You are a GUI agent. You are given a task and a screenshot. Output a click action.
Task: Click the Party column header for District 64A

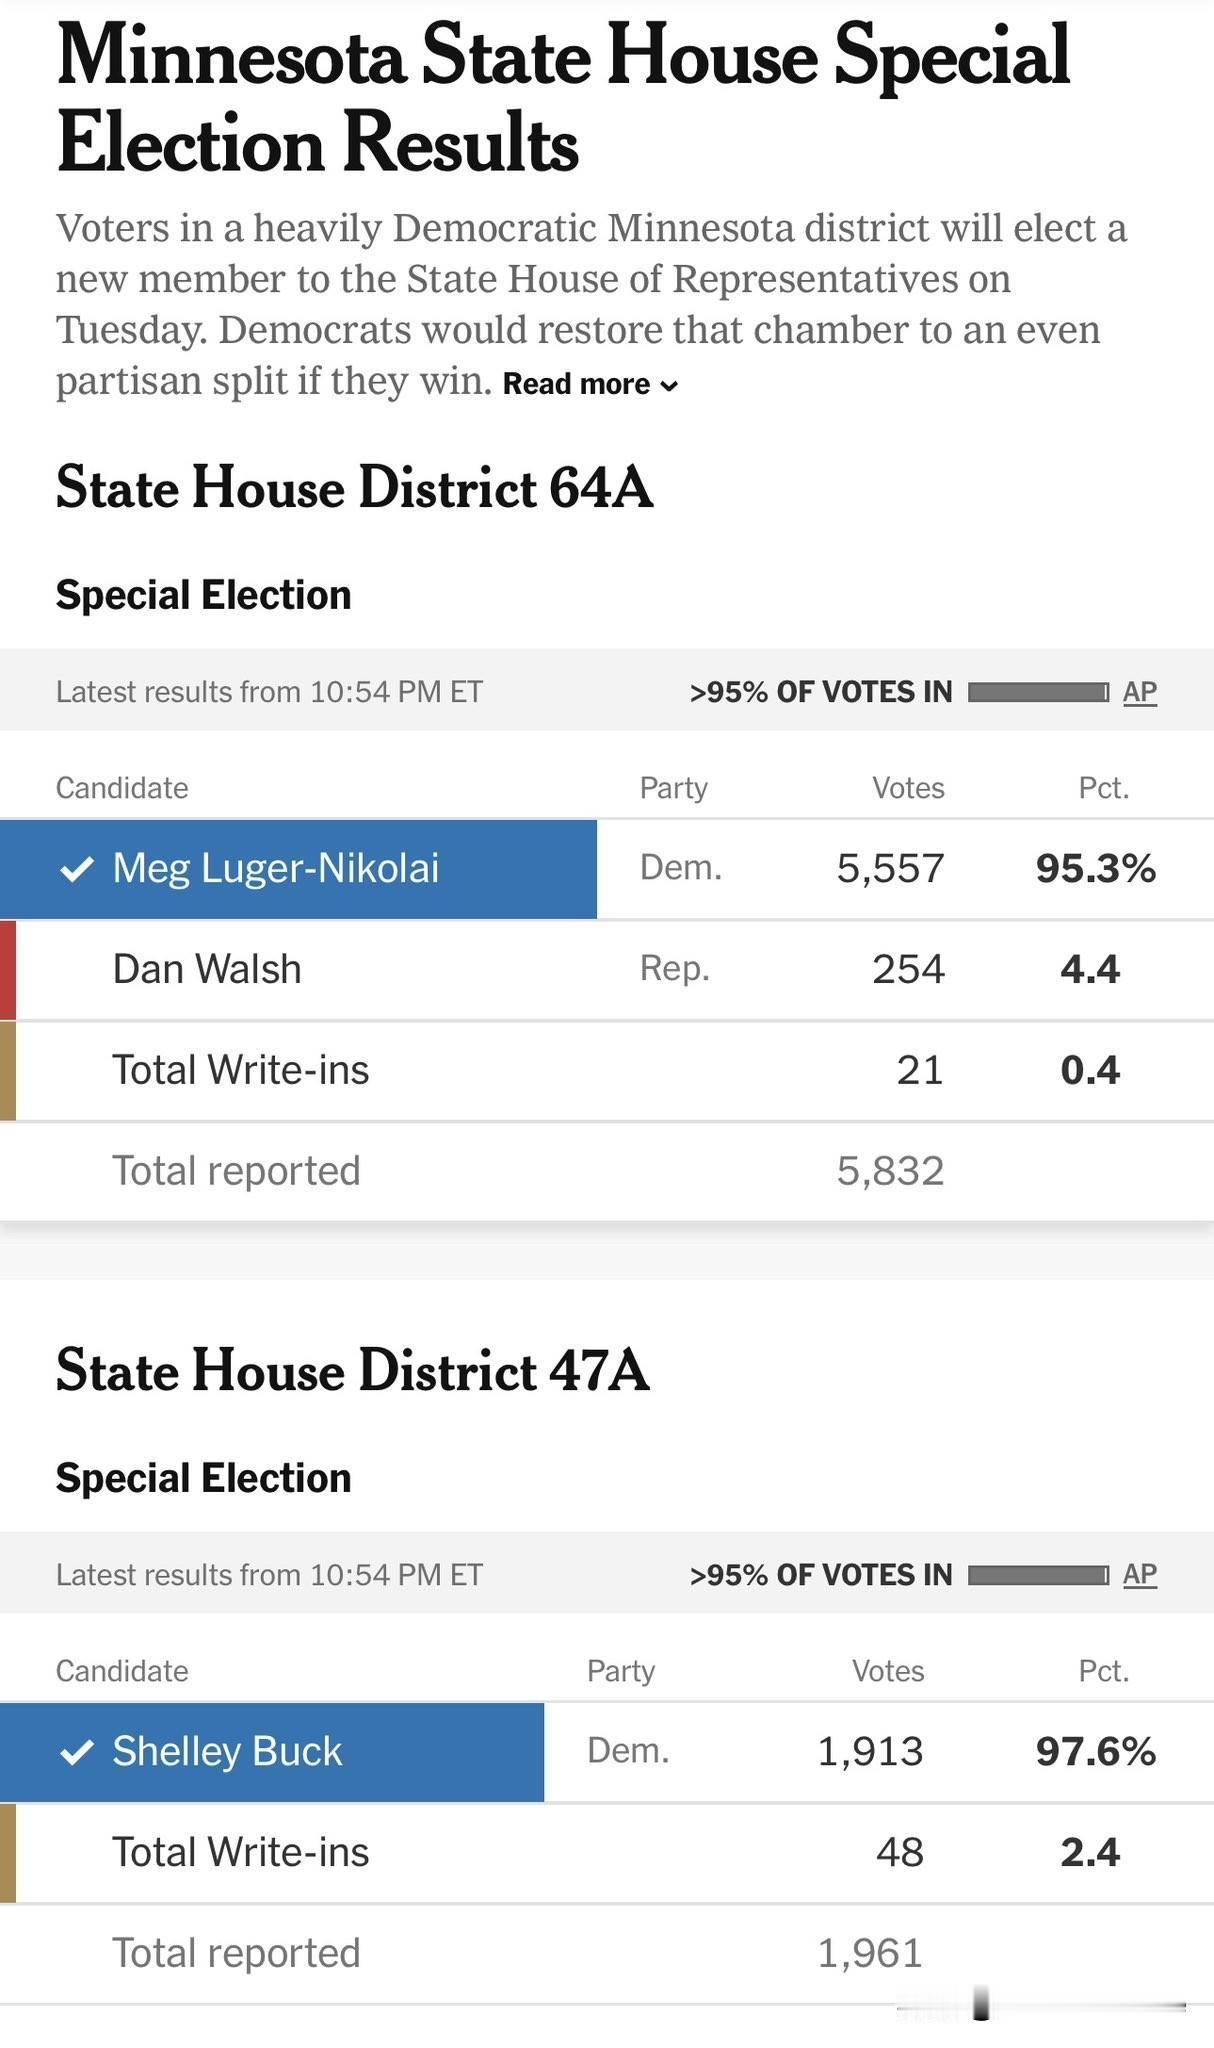673,789
